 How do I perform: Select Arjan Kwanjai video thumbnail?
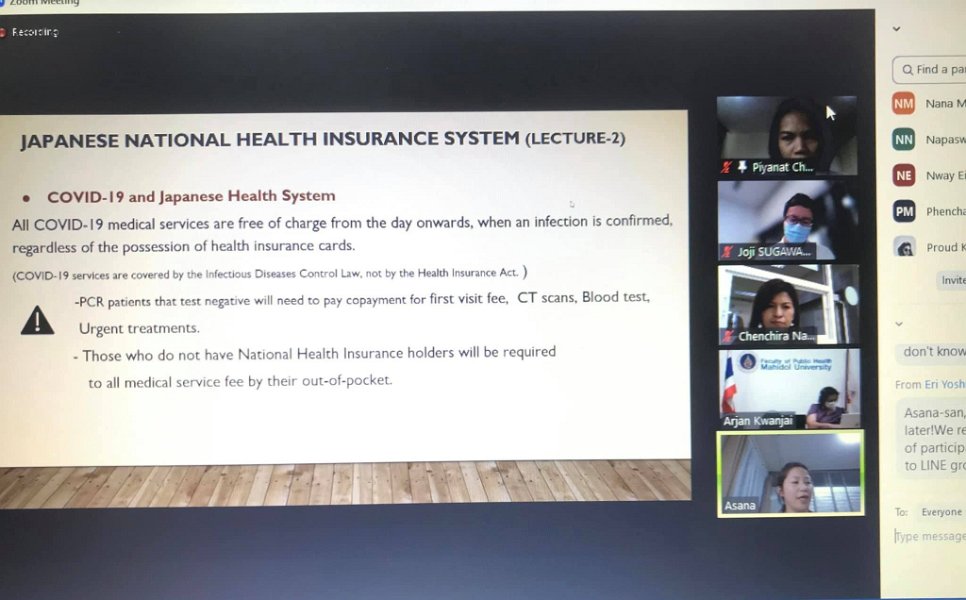pos(790,389)
